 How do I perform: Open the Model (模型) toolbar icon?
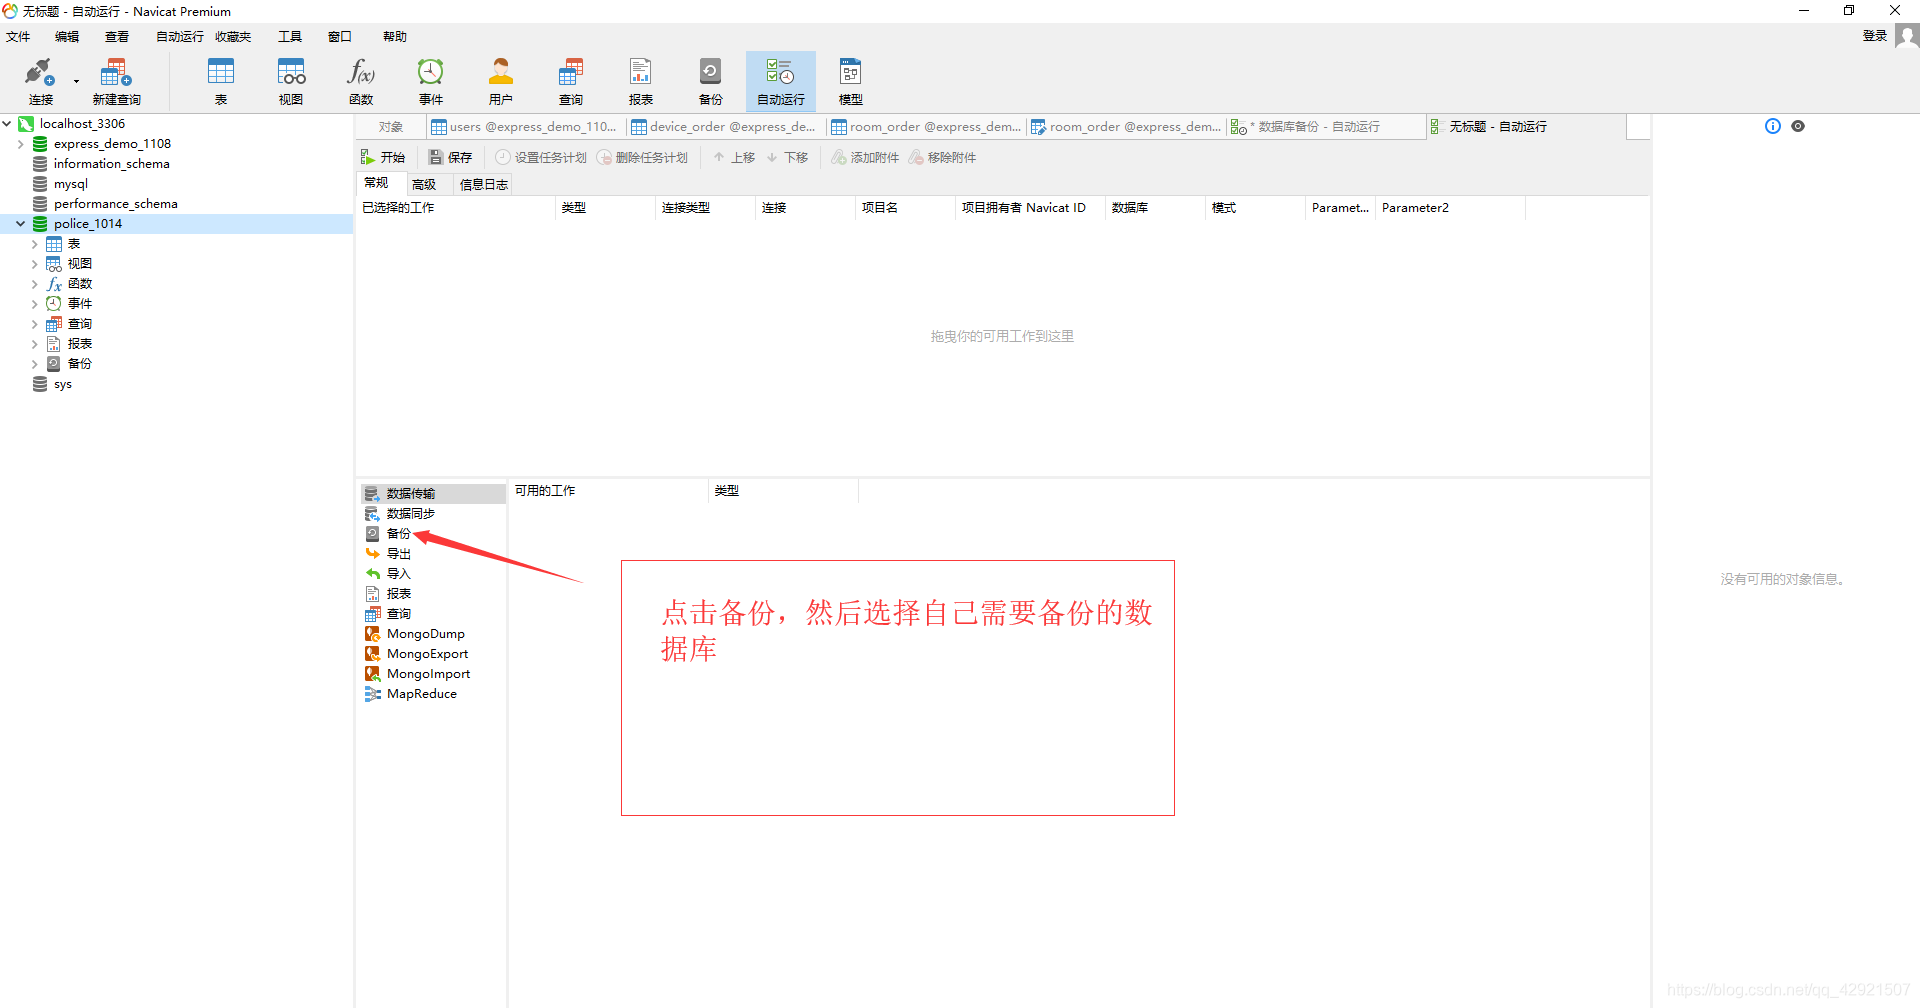pyautogui.click(x=851, y=80)
